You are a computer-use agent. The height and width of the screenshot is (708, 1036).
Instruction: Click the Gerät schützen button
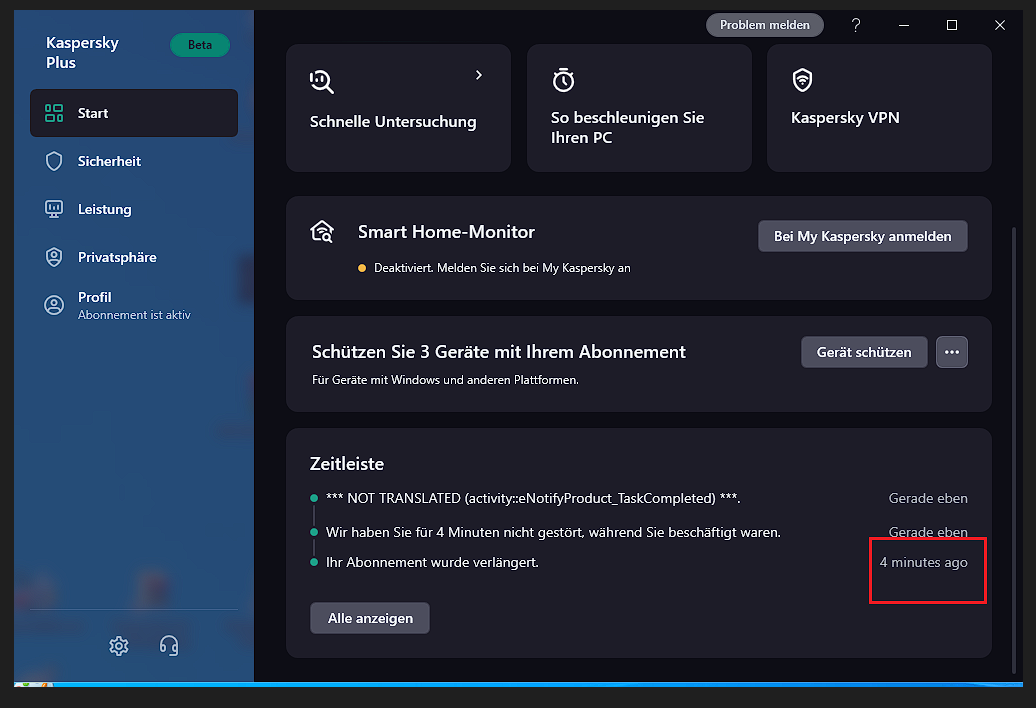[x=864, y=352]
